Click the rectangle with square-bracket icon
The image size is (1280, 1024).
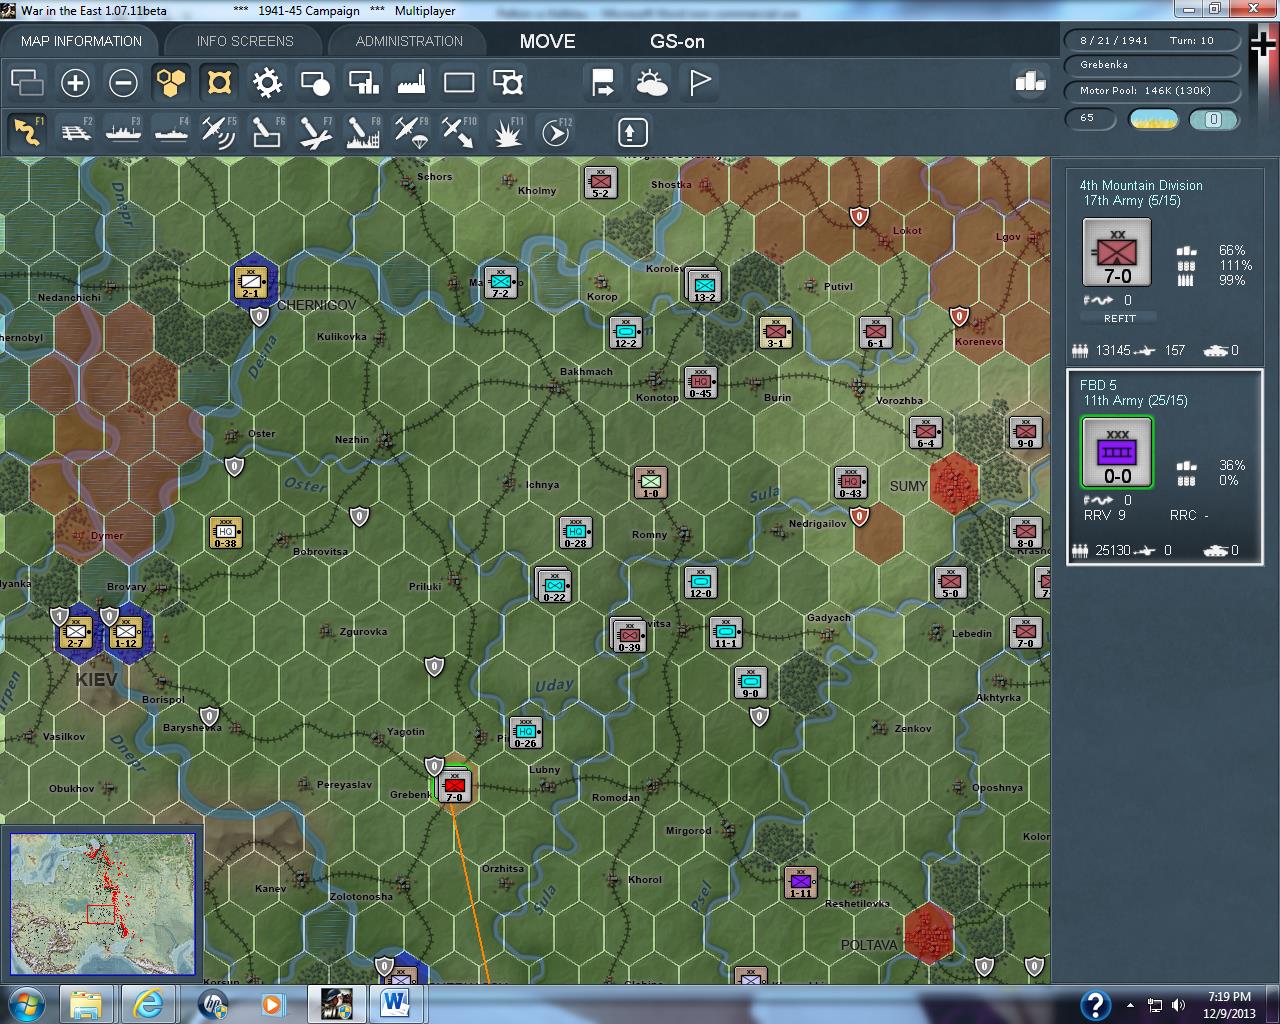coord(507,82)
